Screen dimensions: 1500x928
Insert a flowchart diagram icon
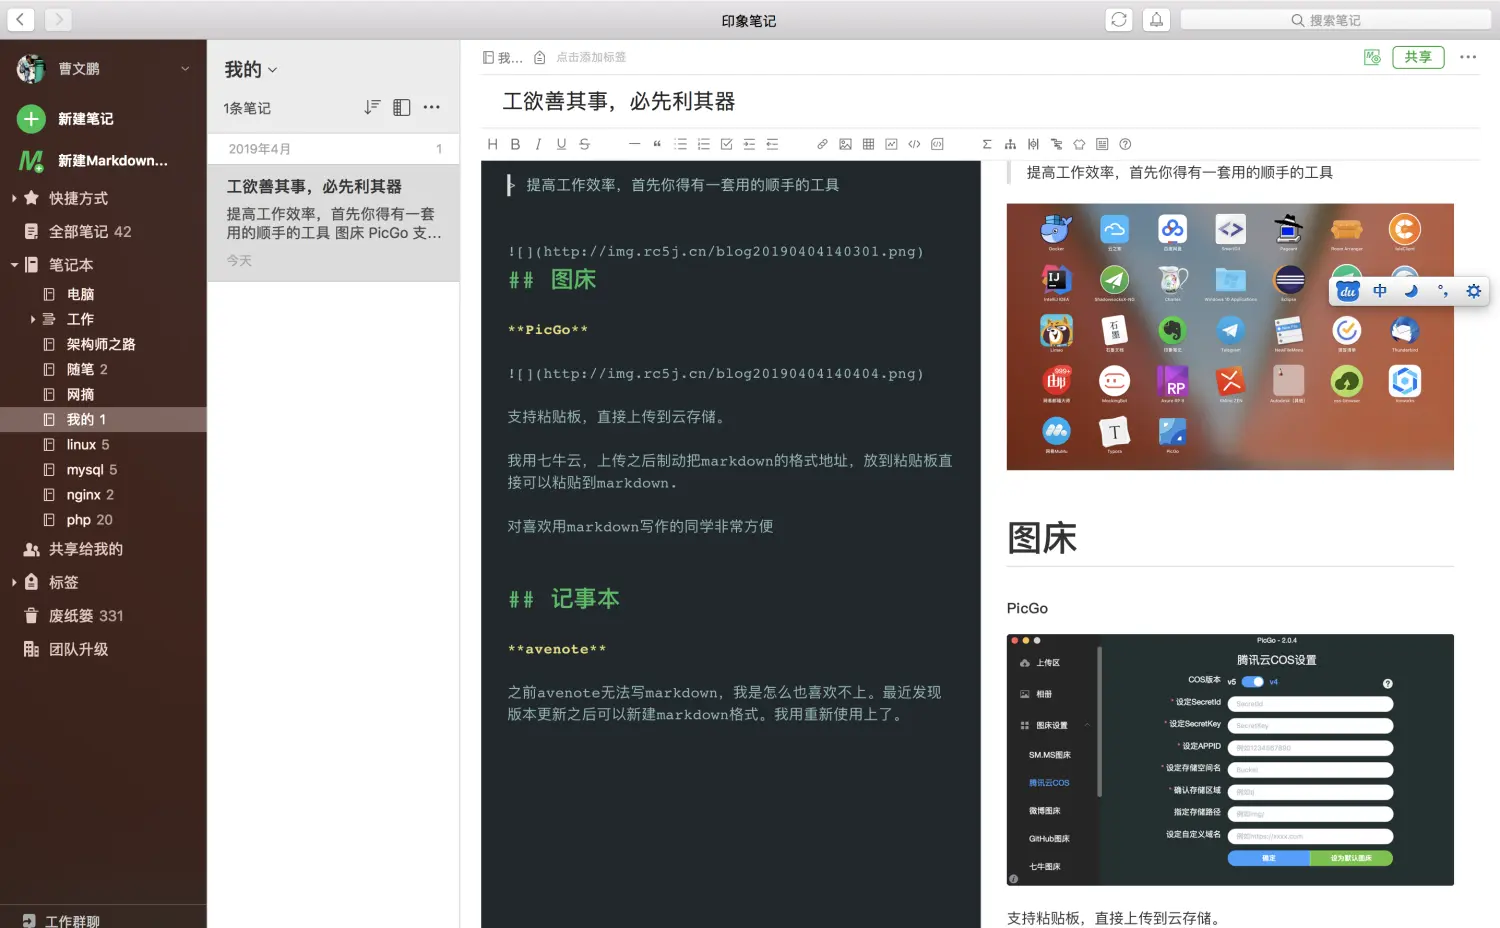tap(1010, 144)
